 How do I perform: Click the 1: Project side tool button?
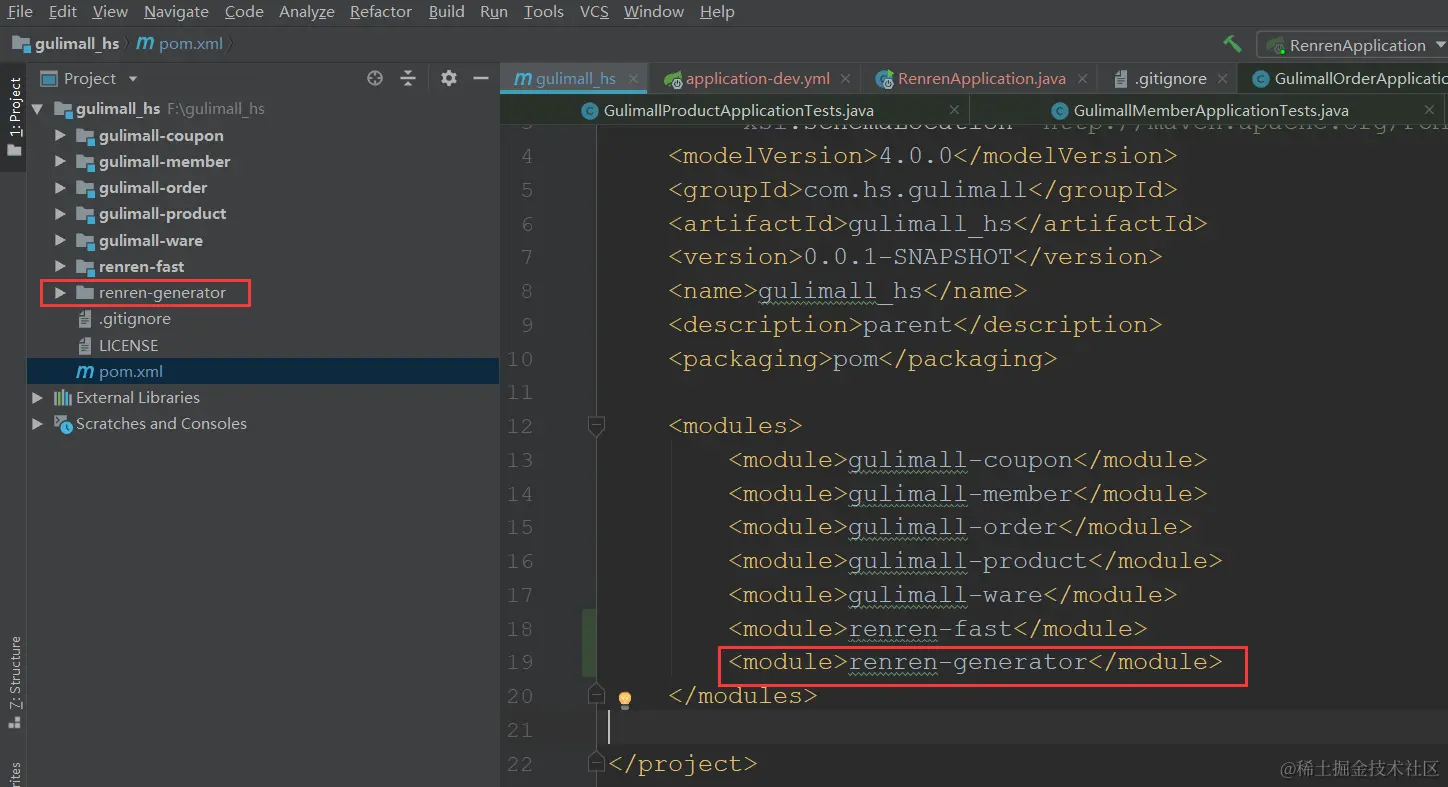[14, 117]
